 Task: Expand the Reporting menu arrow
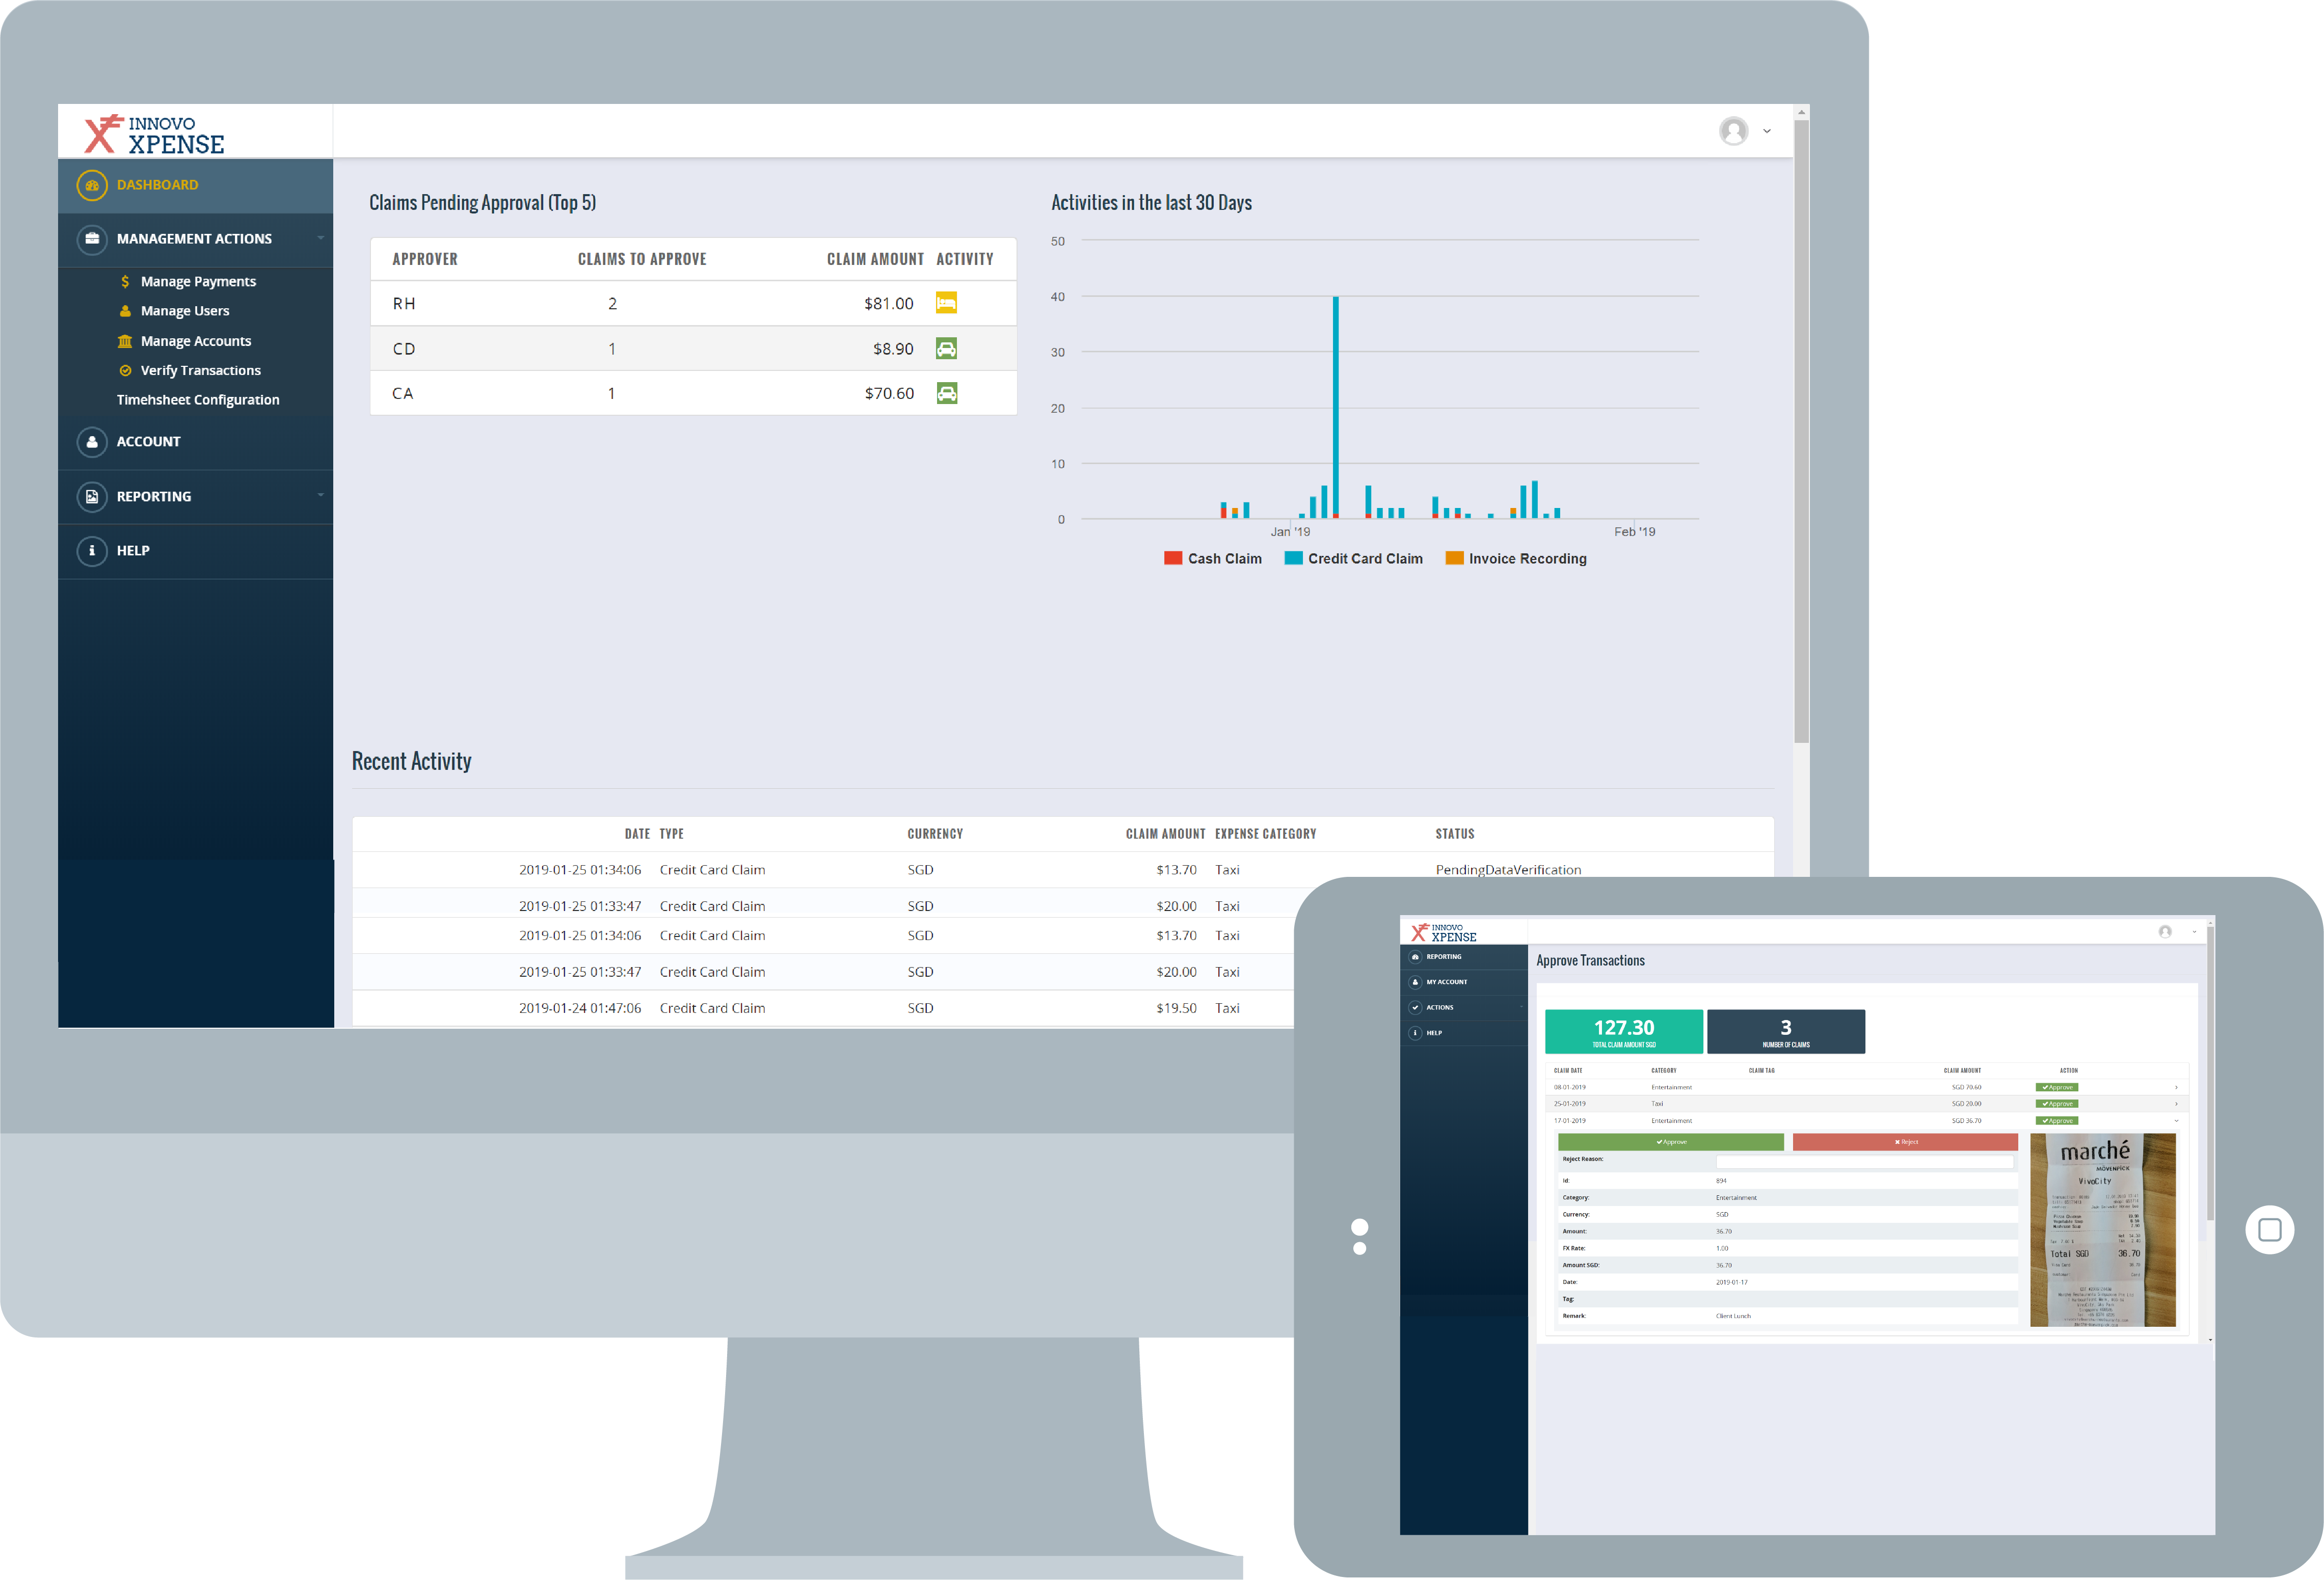[x=320, y=495]
